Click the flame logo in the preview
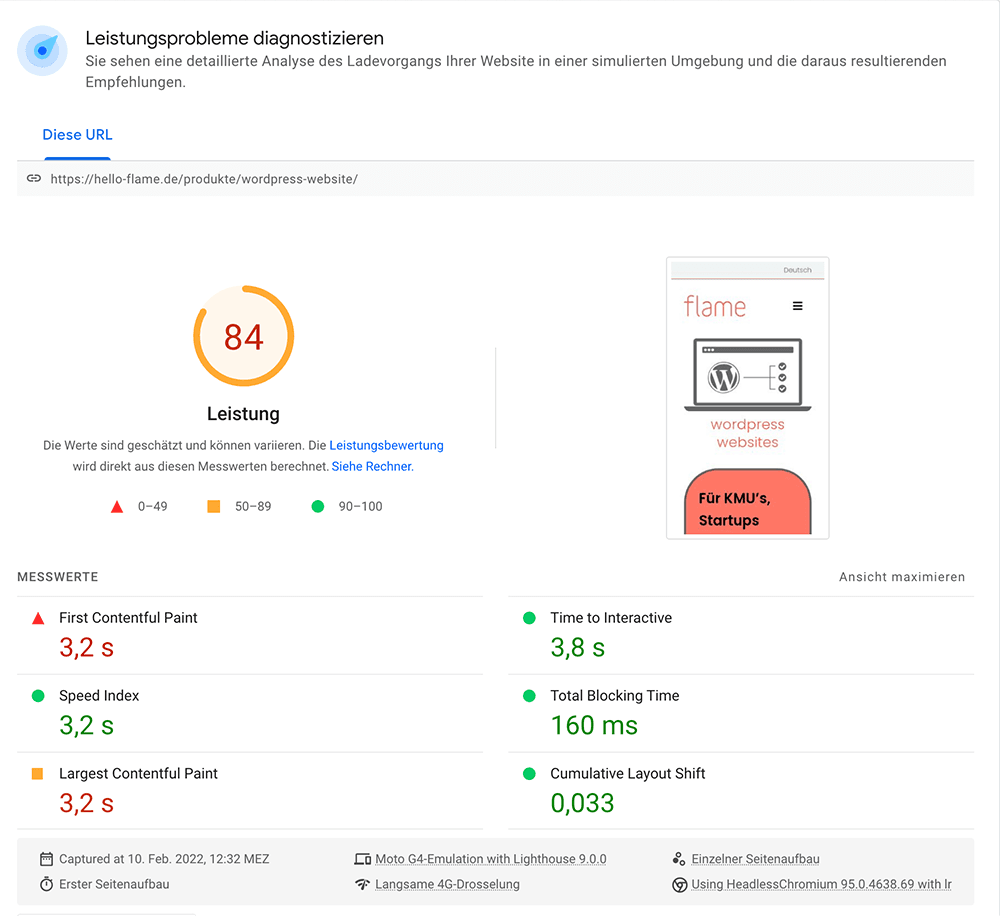 pos(714,307)
